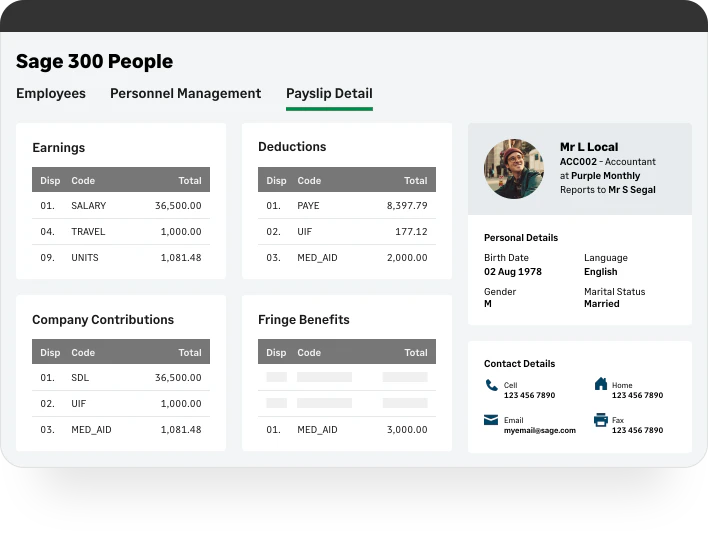This screenshot has height=537, width=708.
Task: Click the Cell number 123 456 7890
Action: tap(530, 395)
